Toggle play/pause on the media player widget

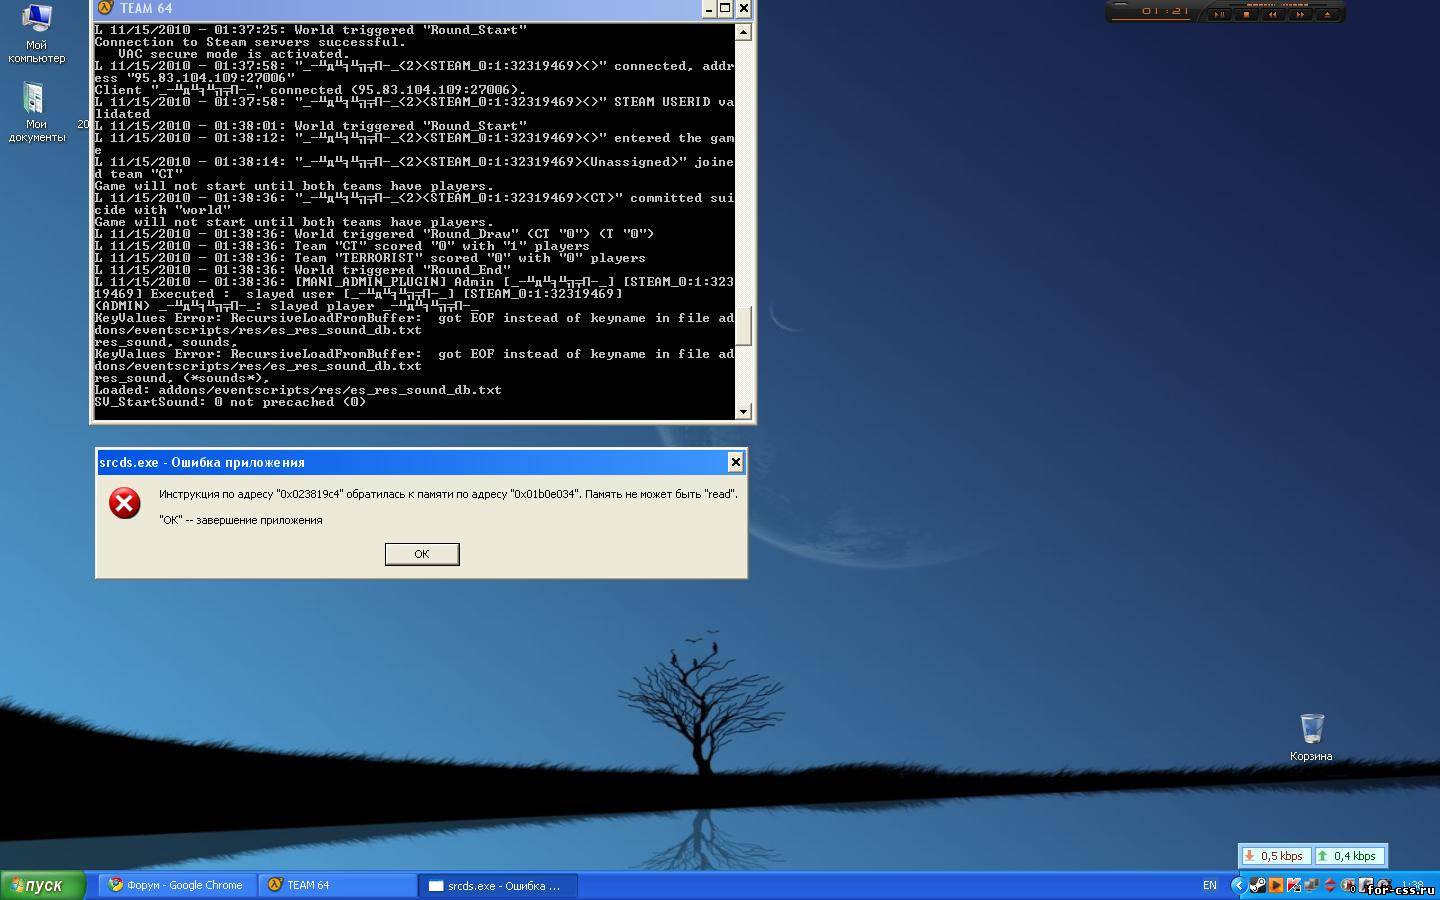1219,14
